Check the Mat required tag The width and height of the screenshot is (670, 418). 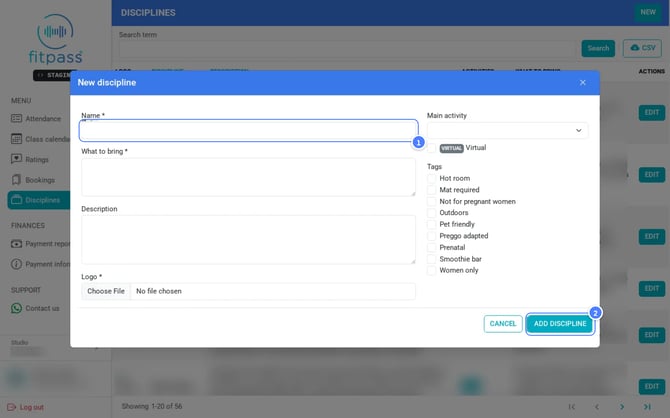432,190
